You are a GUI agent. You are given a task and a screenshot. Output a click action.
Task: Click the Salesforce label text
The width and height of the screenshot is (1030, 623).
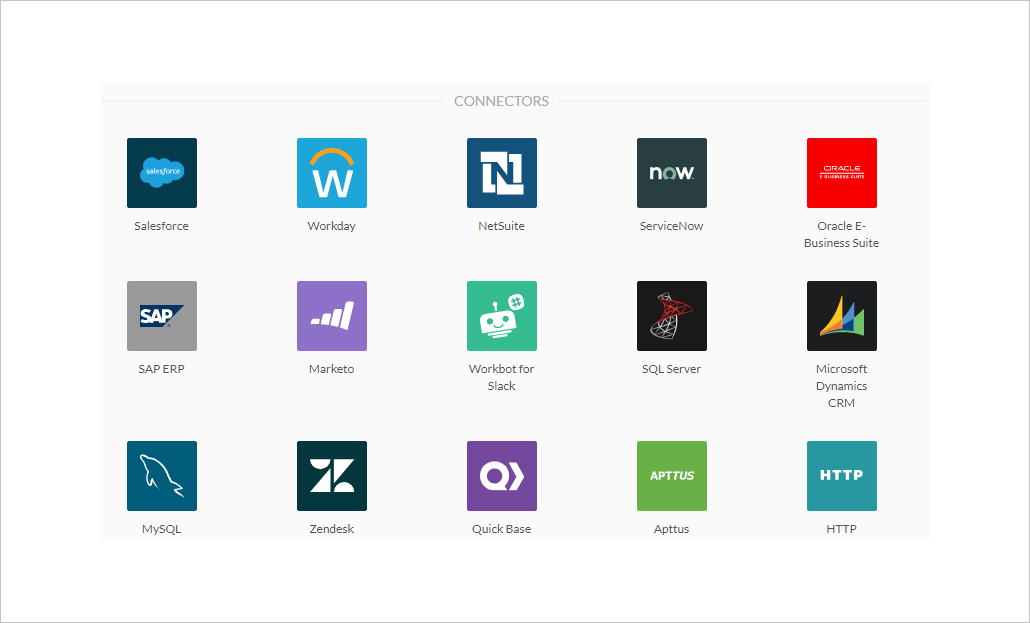click(161, 225)
